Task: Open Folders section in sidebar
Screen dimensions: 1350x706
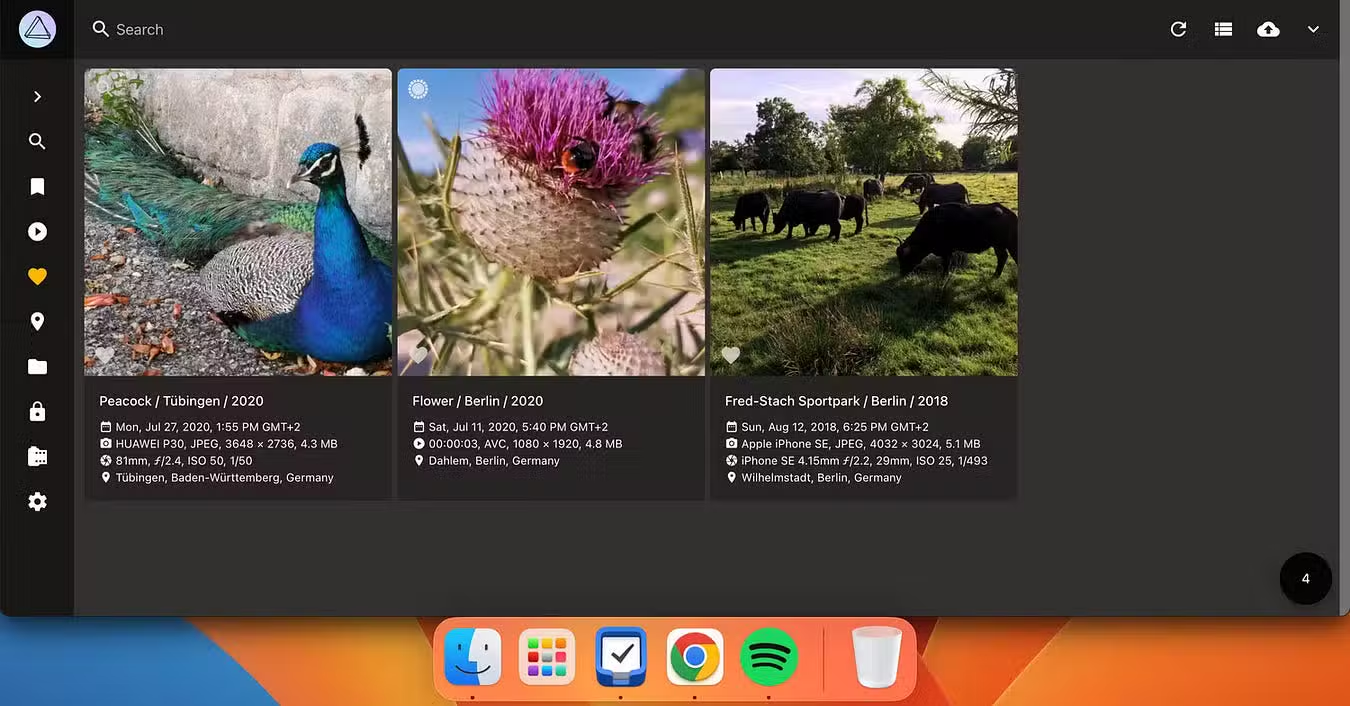Action: (x=37, y=367)
